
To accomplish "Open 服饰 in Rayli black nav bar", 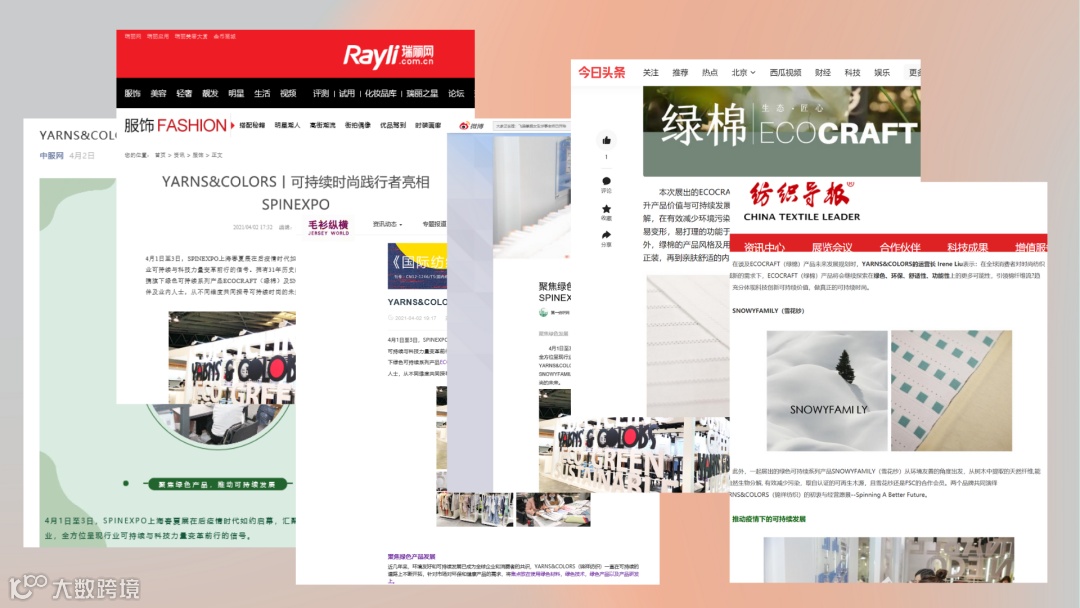I will (x=132, y=93).
